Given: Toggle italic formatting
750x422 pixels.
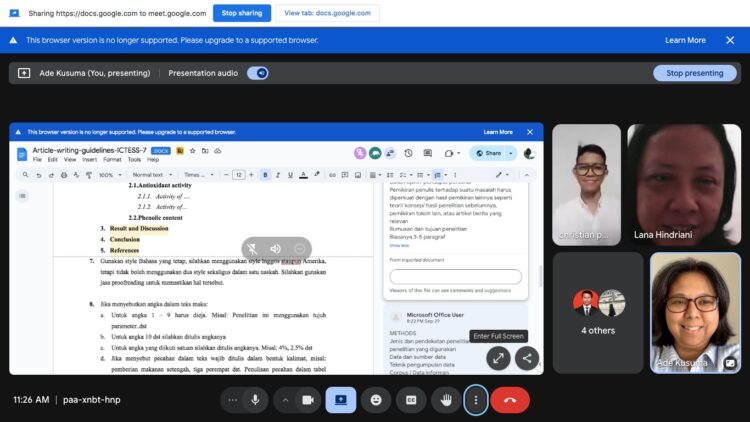Looking at the screenshot, I should 278,175.
